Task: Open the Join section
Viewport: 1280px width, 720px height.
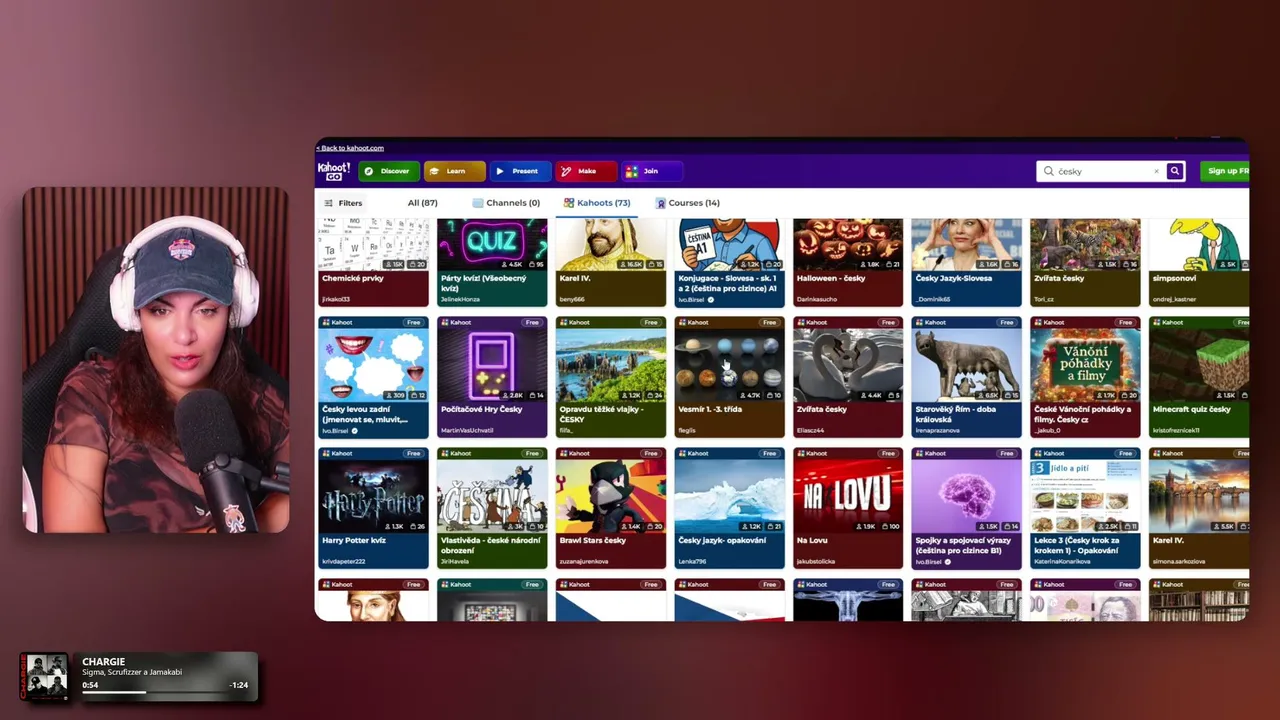Action: tap(651, 171)
